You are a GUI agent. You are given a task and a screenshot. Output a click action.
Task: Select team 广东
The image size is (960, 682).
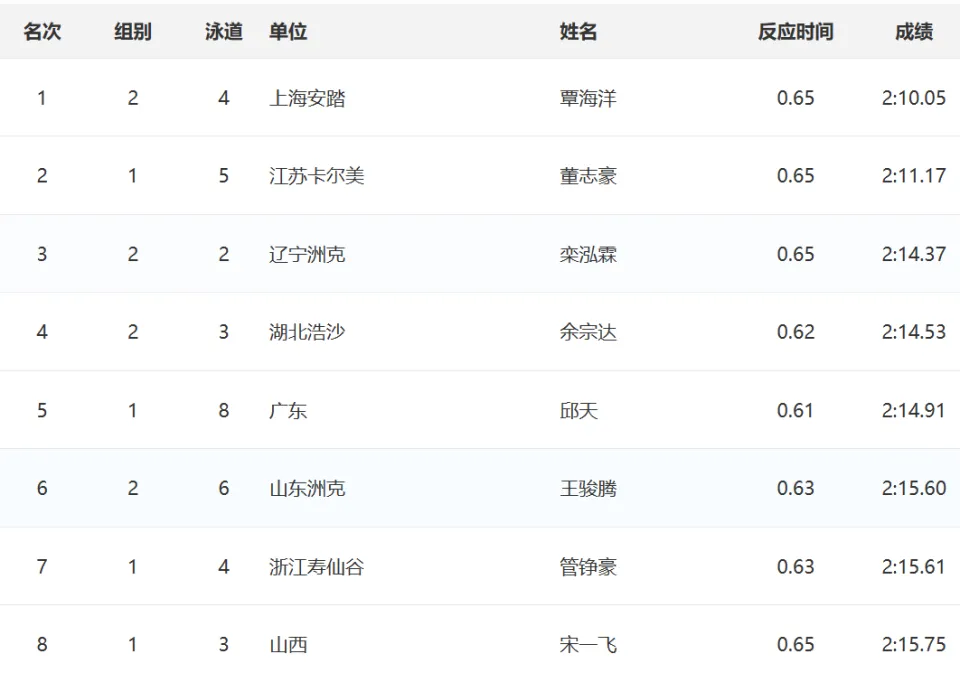[288, 410]
